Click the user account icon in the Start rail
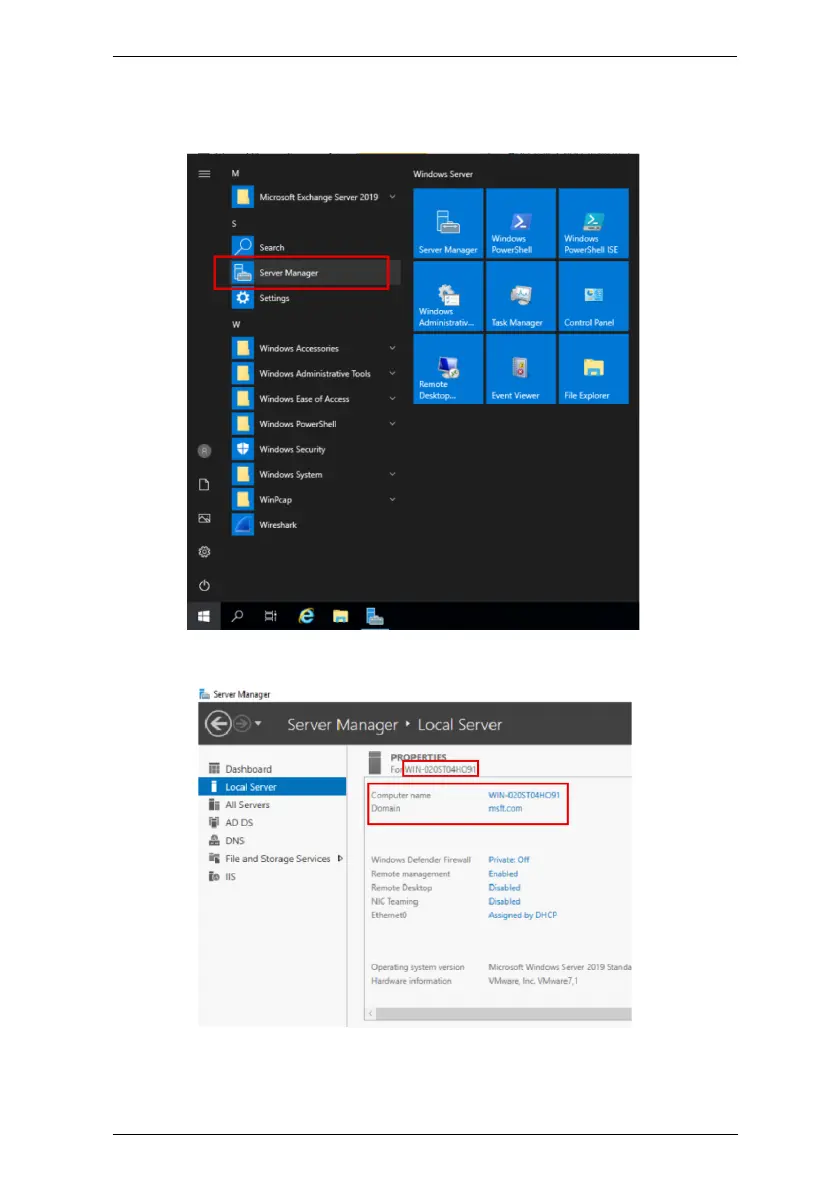Viewport: 822px width, 1192px height. pyautogui.click(x=205, y=451)
